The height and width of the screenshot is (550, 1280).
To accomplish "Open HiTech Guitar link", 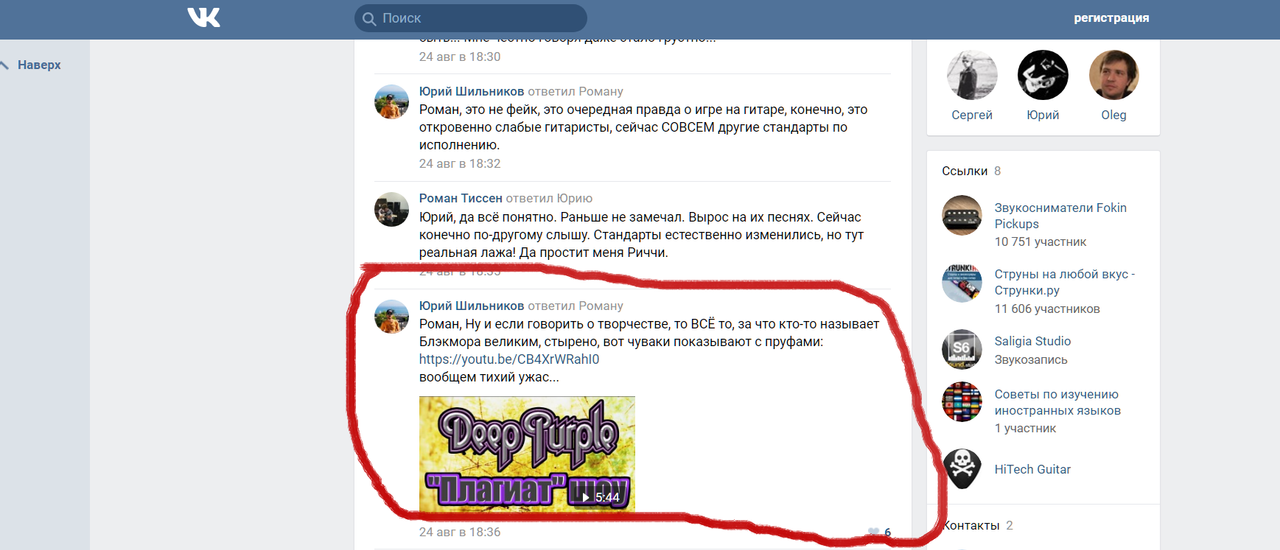I will [x=1032, y=469].
